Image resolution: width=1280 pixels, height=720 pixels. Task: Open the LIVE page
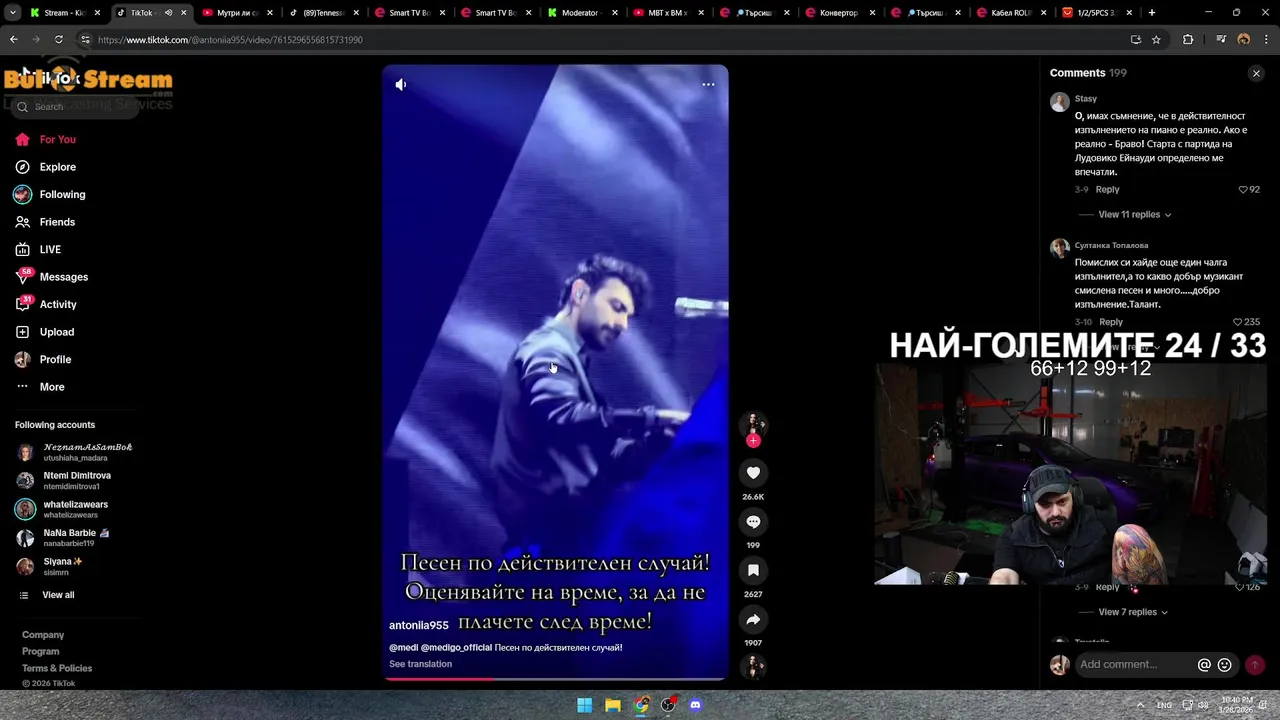point(38,250)
